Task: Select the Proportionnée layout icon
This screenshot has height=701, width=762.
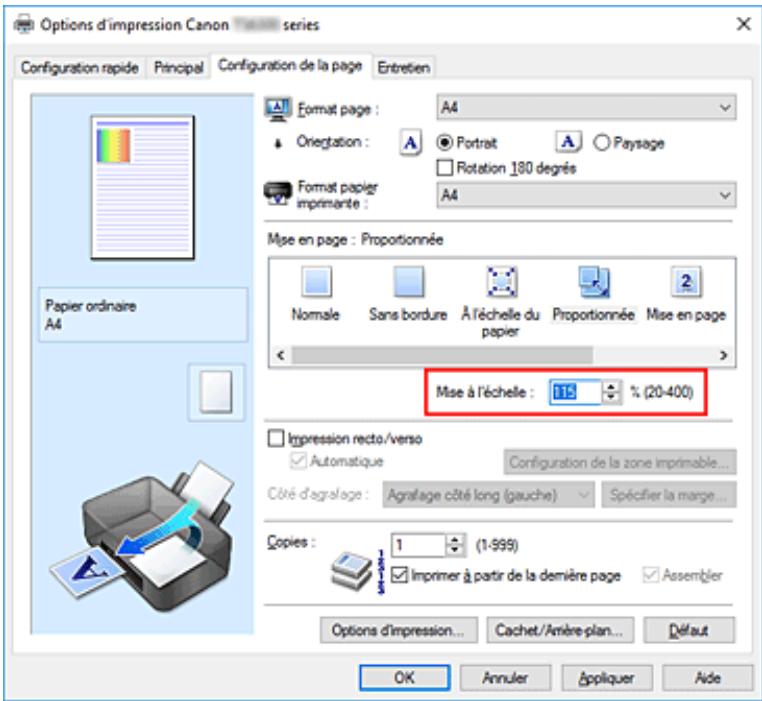Action: (594, 281)
